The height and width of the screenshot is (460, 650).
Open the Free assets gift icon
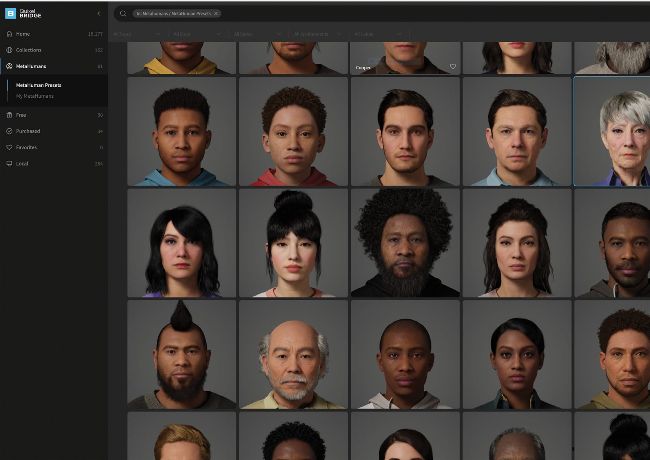[x=9, y=115]
